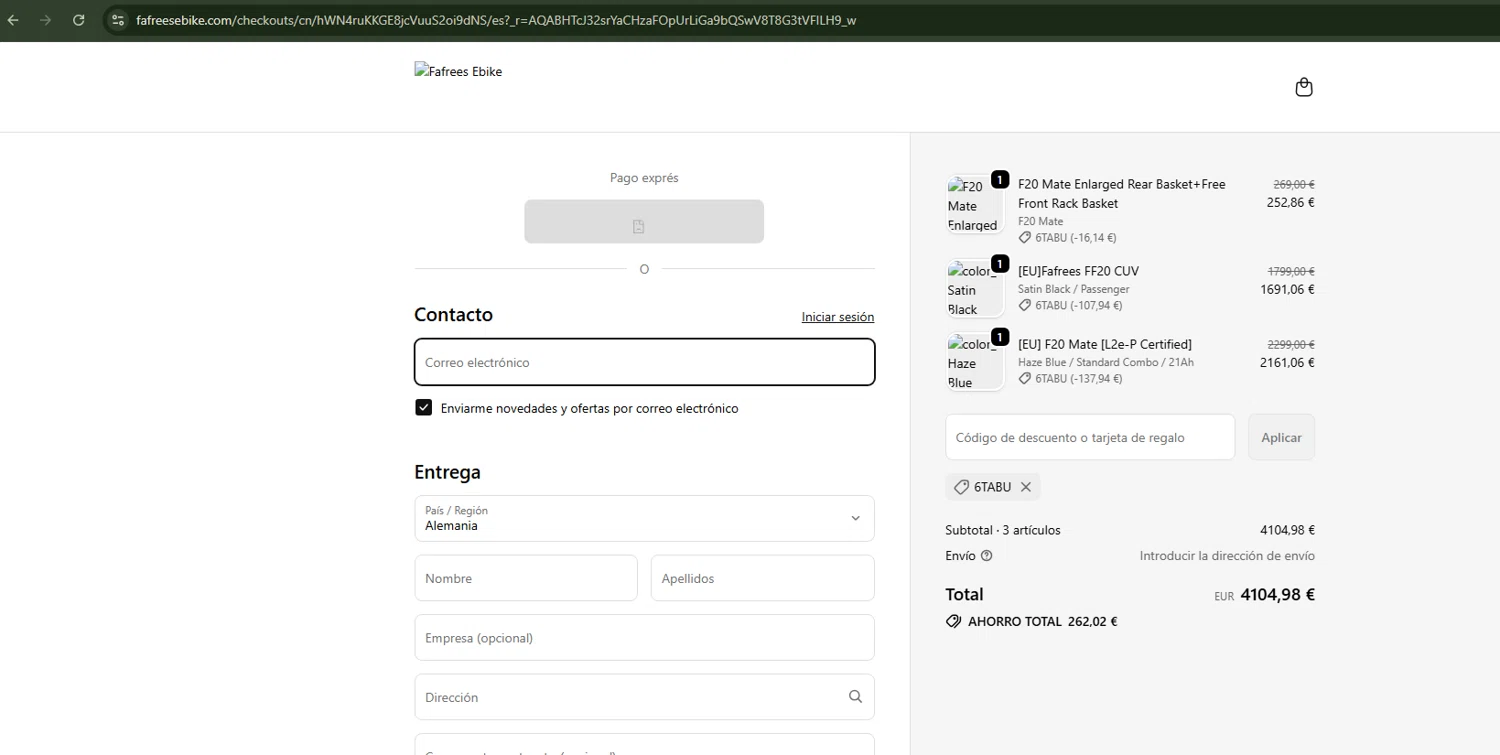Click the AHORRO TOTAL savings tag icon
The height and width of the screenshot is (755, 1500).
click(x=954, y=621)
